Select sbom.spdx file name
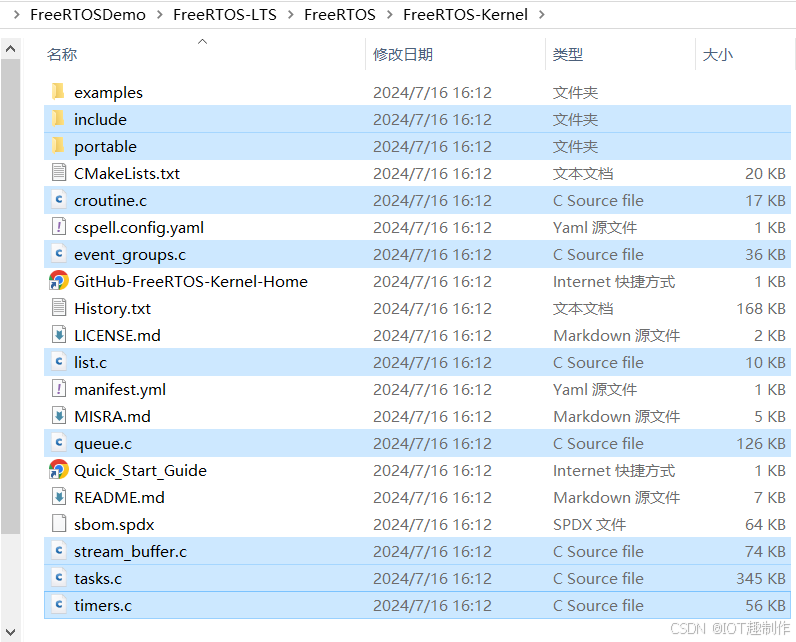Image resolution: width=796 pixels, height=642 pixels. click(x=114, y=524)
